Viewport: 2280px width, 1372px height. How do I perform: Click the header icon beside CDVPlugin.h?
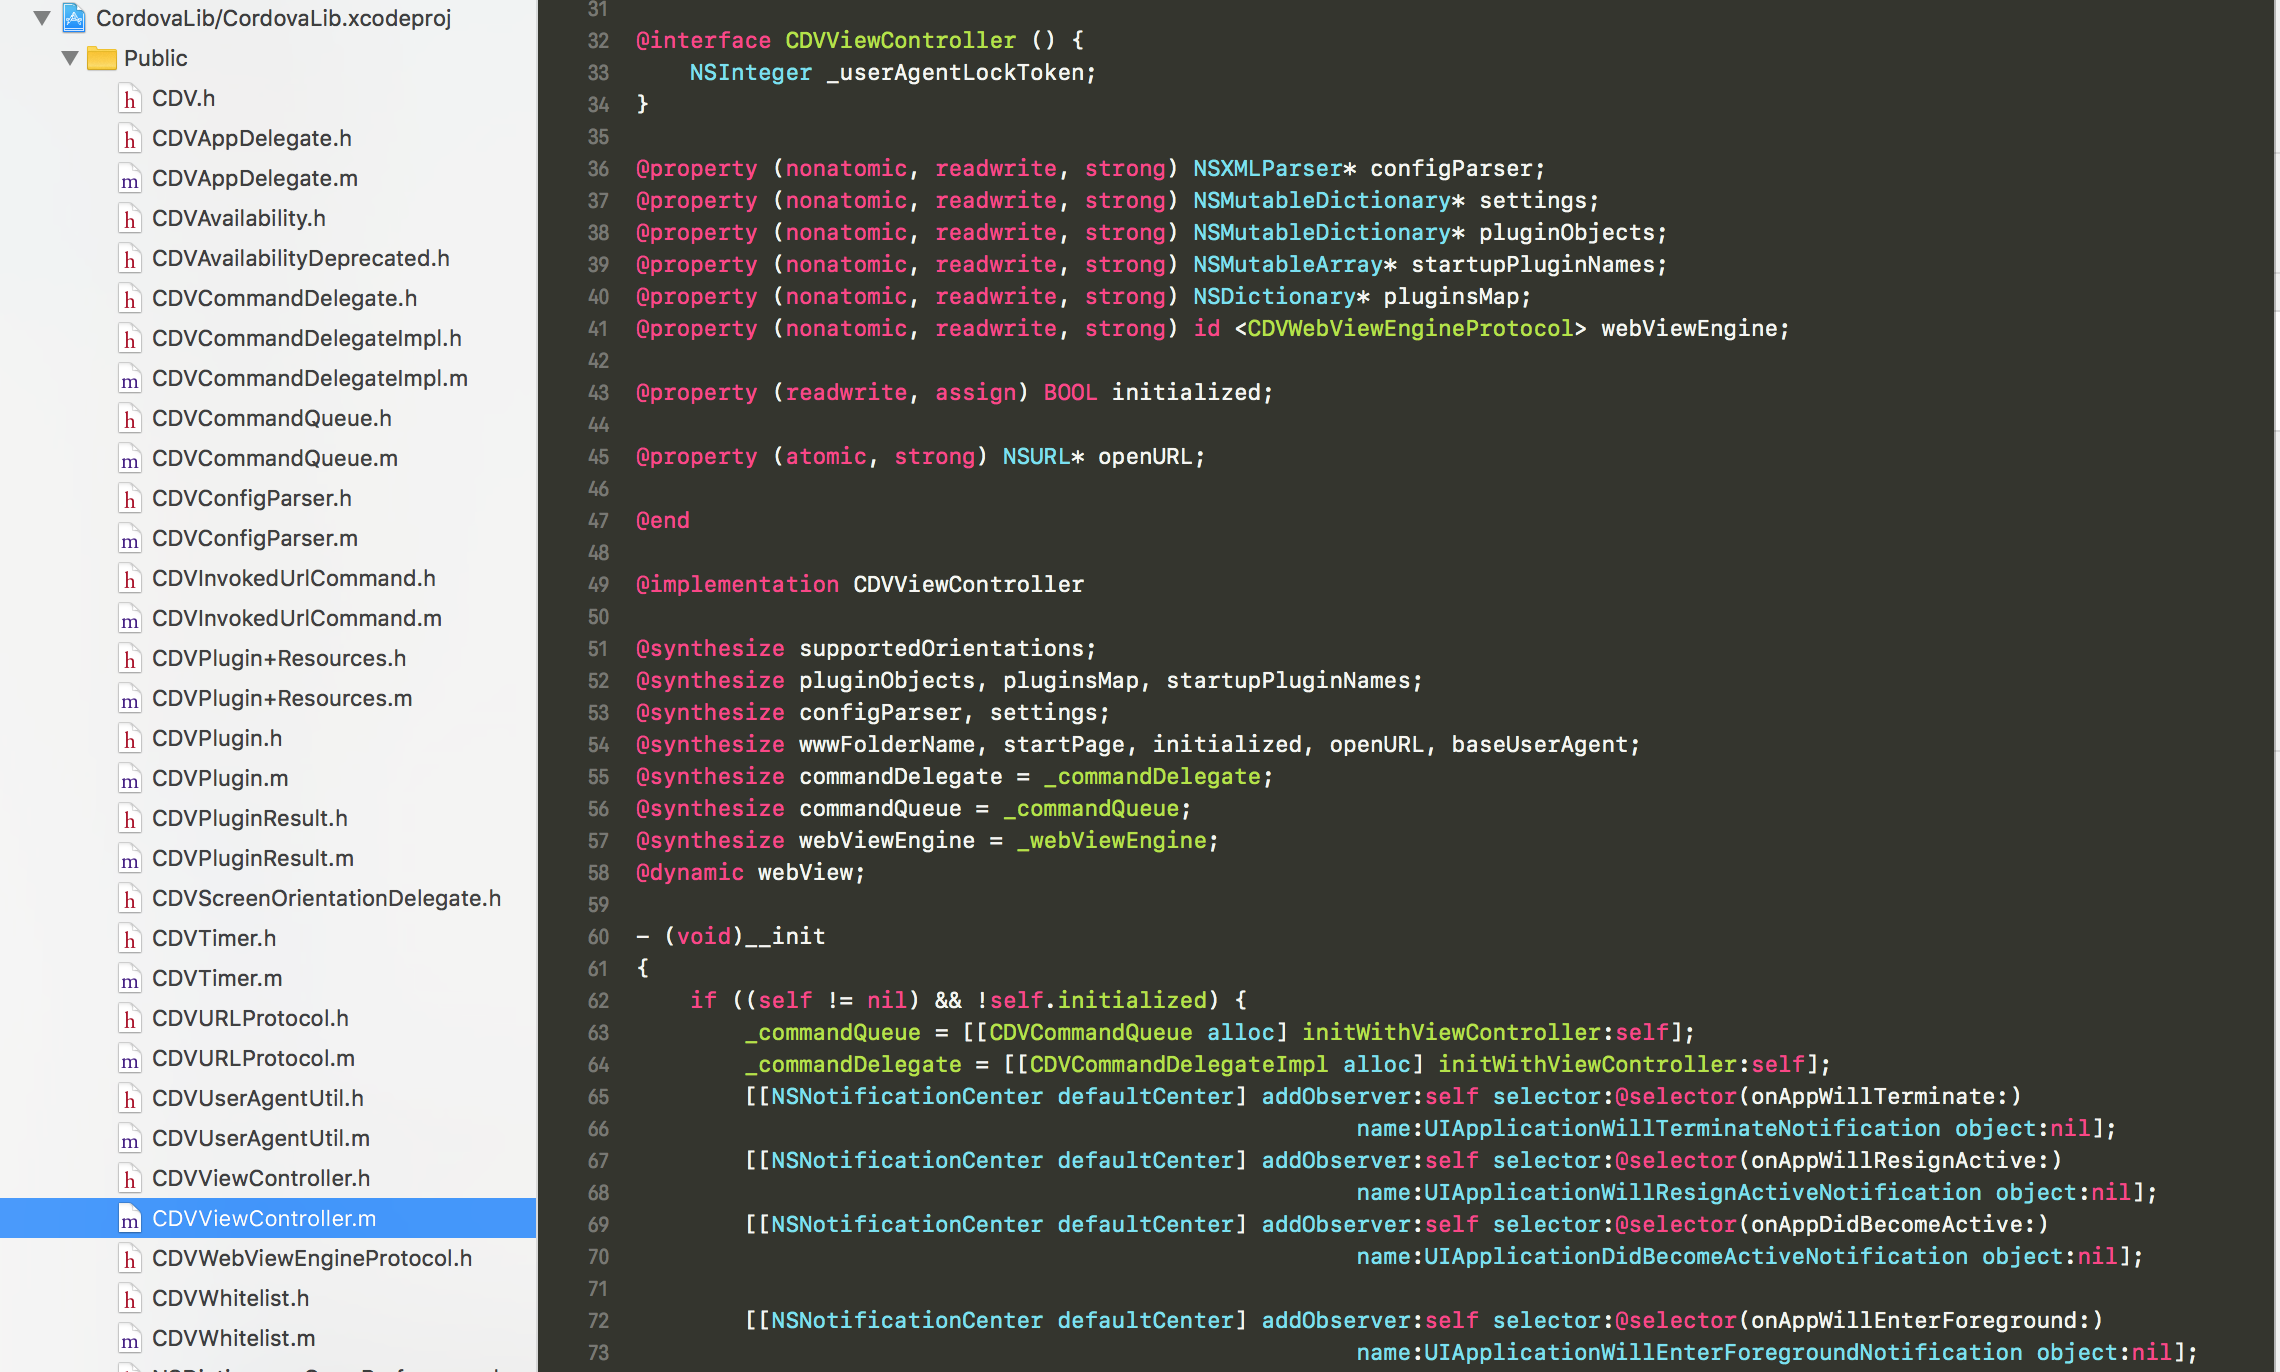pyautogui.click(x=129, y=739)
